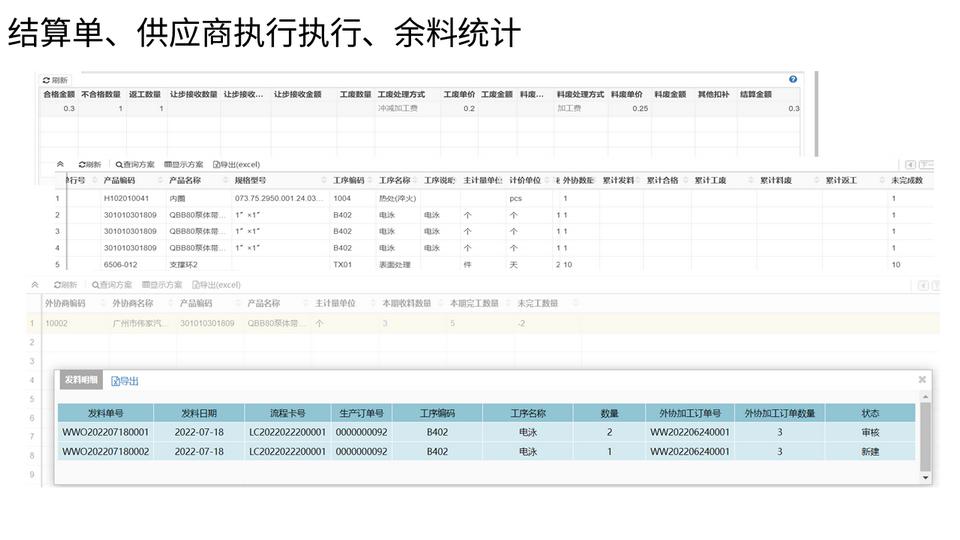The image size is (960, 540).
Task: Select the 发料明细 tab
Action: click(81, 381)
